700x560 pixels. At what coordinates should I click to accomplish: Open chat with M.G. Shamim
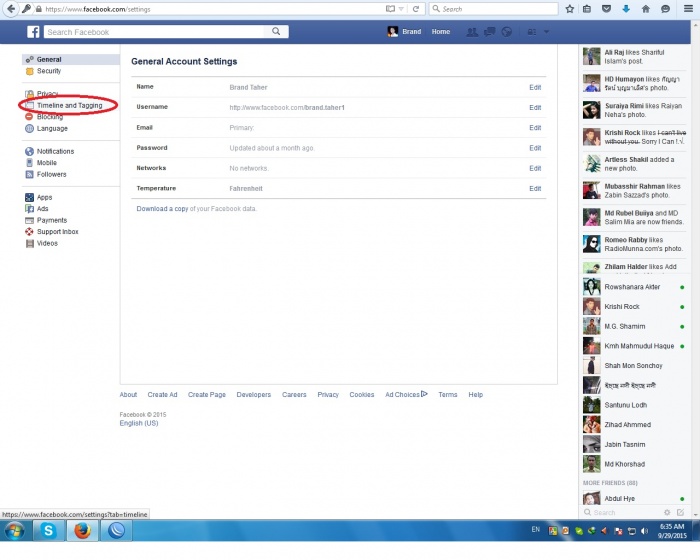(x=633, y=326)
